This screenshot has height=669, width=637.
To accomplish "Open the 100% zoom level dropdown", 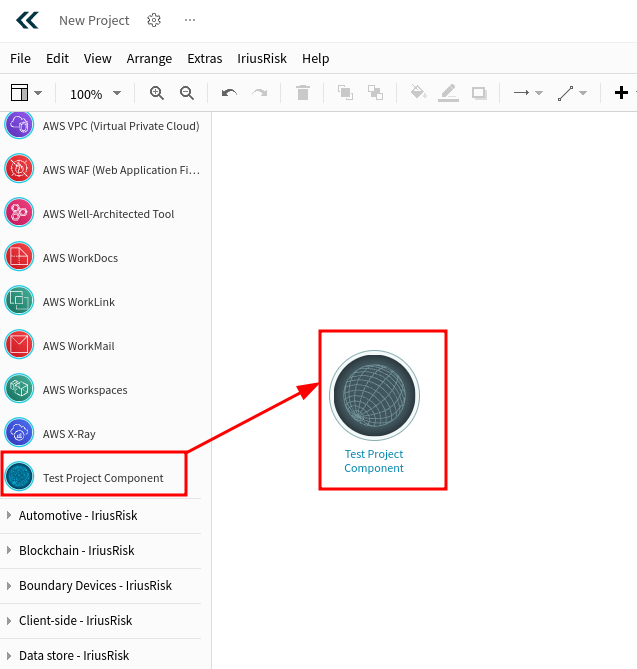I will [x=95, y=93].
